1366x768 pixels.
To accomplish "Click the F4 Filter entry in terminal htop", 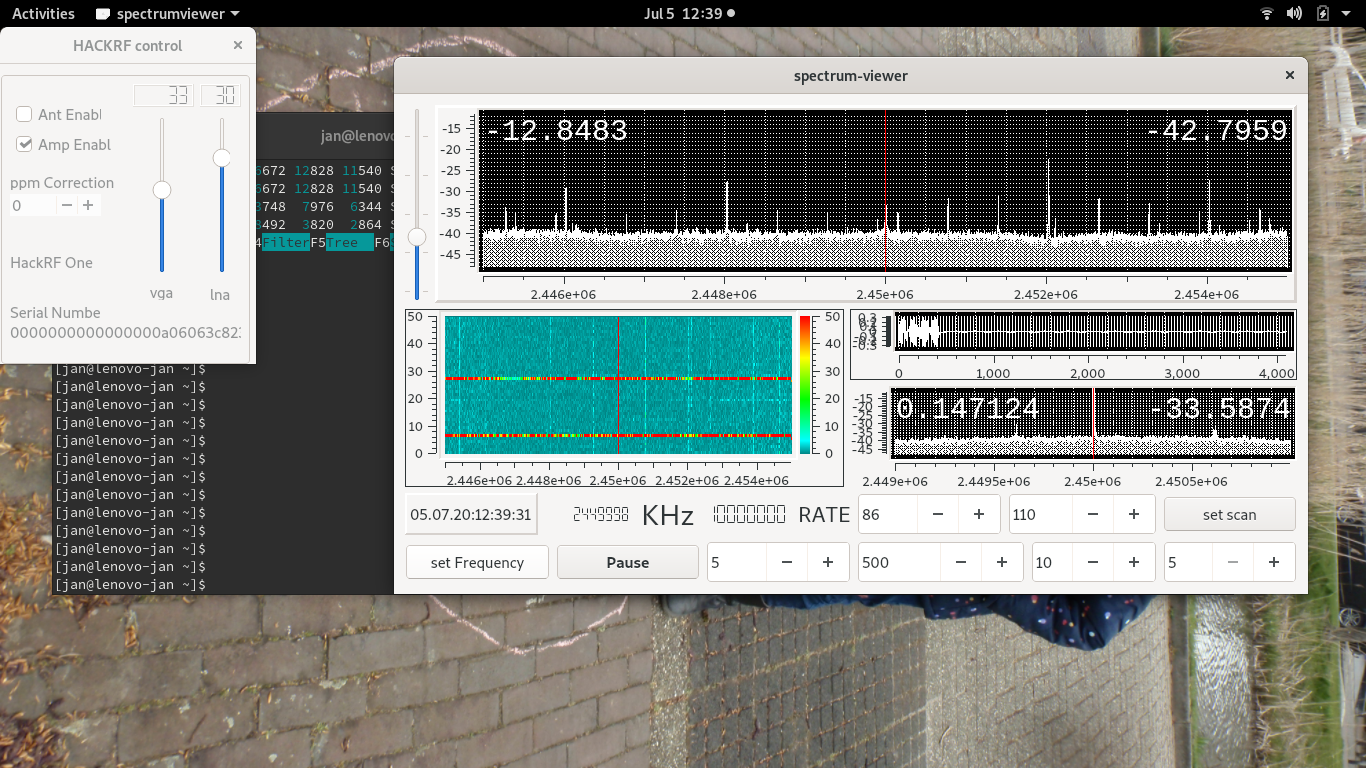I will click(286, 243).
